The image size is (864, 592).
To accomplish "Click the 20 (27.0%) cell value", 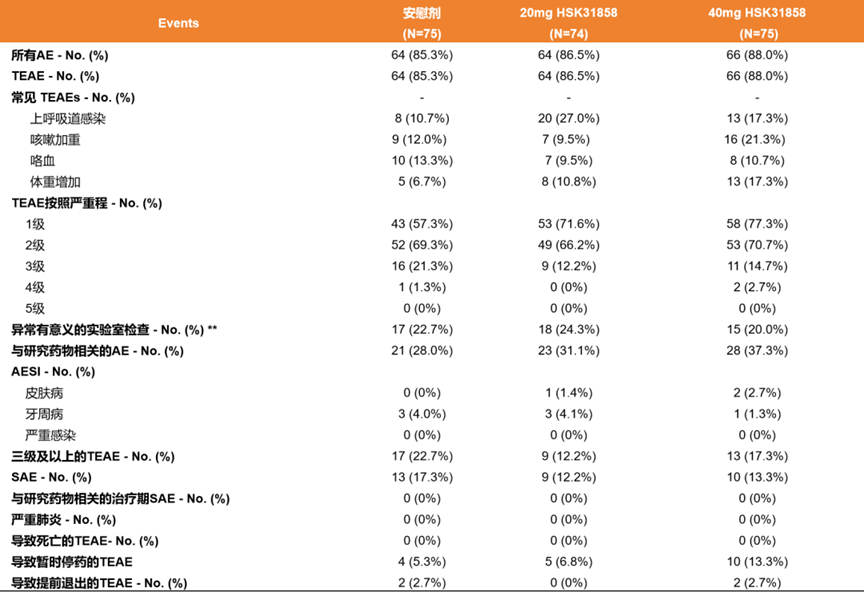I will [568, 118].
